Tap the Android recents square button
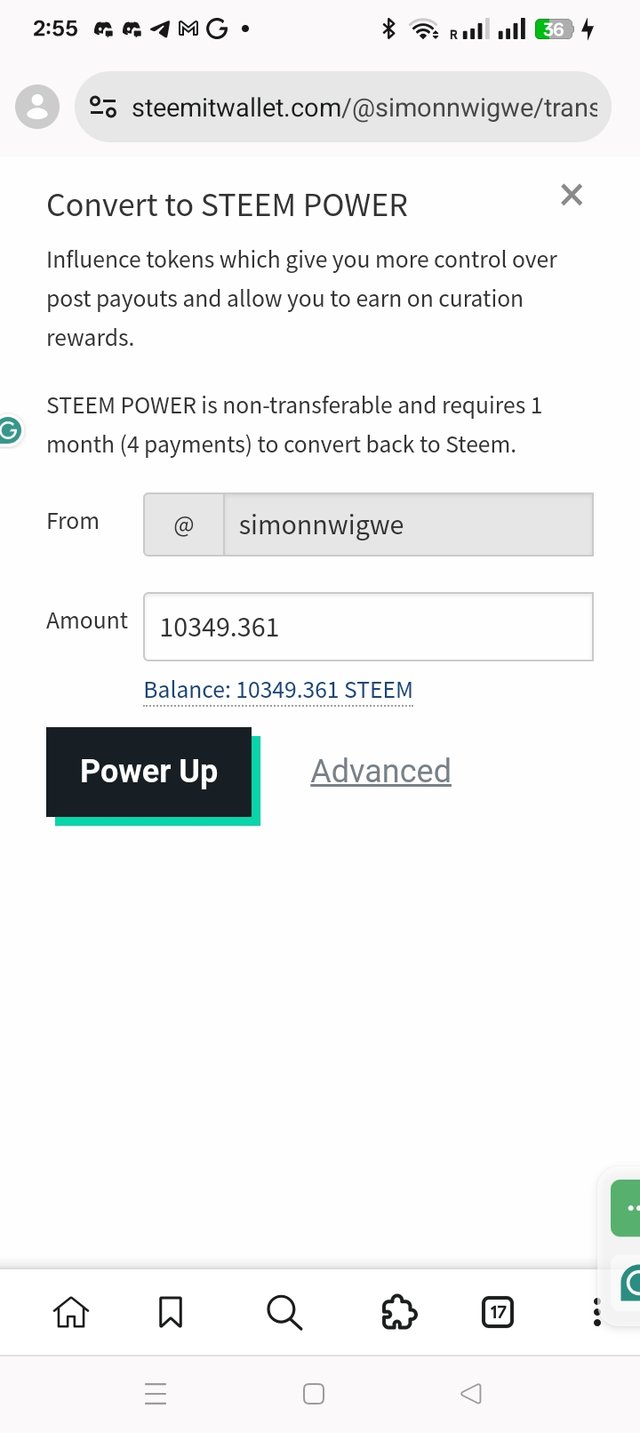This screenshot has height=1433, width=640. pyautogui.click(x=313, y=1392)
